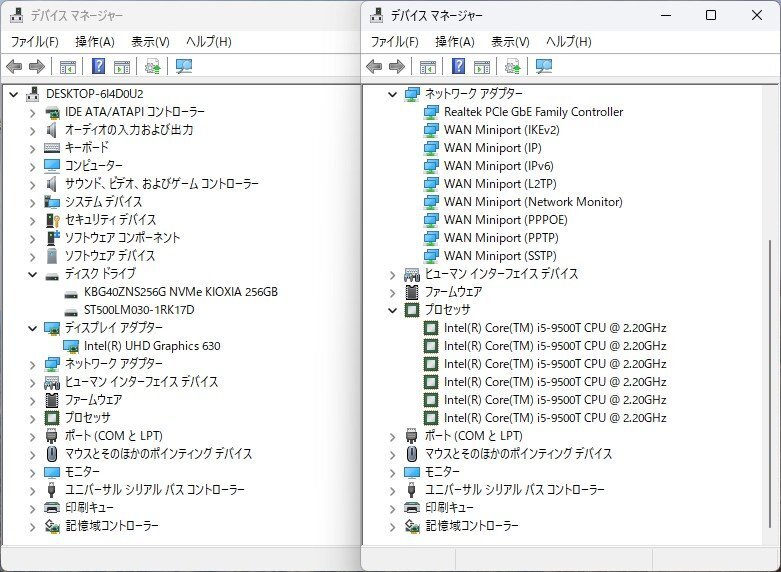The image size is (781, 572).
Task: Click セキュリティ デバイス key icon in left window
Action: click(x=52, y=220)
